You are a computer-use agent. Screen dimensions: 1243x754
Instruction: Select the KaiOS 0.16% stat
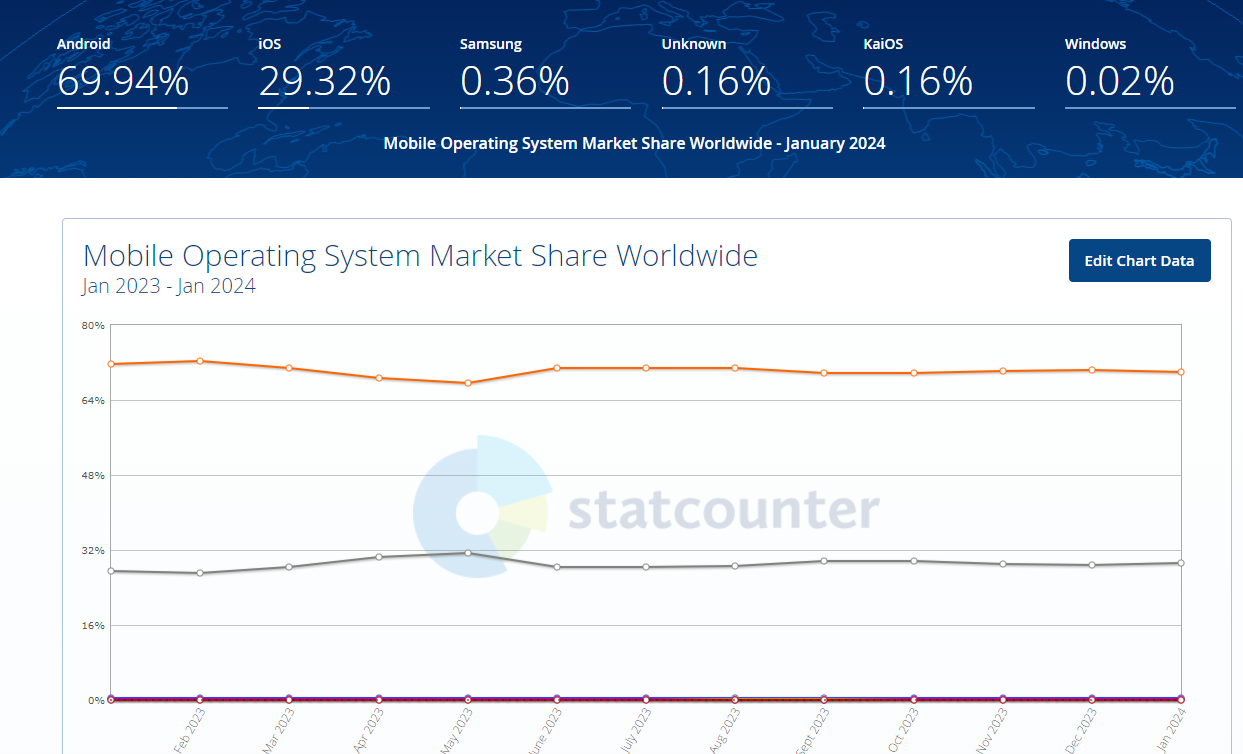[x=918, y=81]
